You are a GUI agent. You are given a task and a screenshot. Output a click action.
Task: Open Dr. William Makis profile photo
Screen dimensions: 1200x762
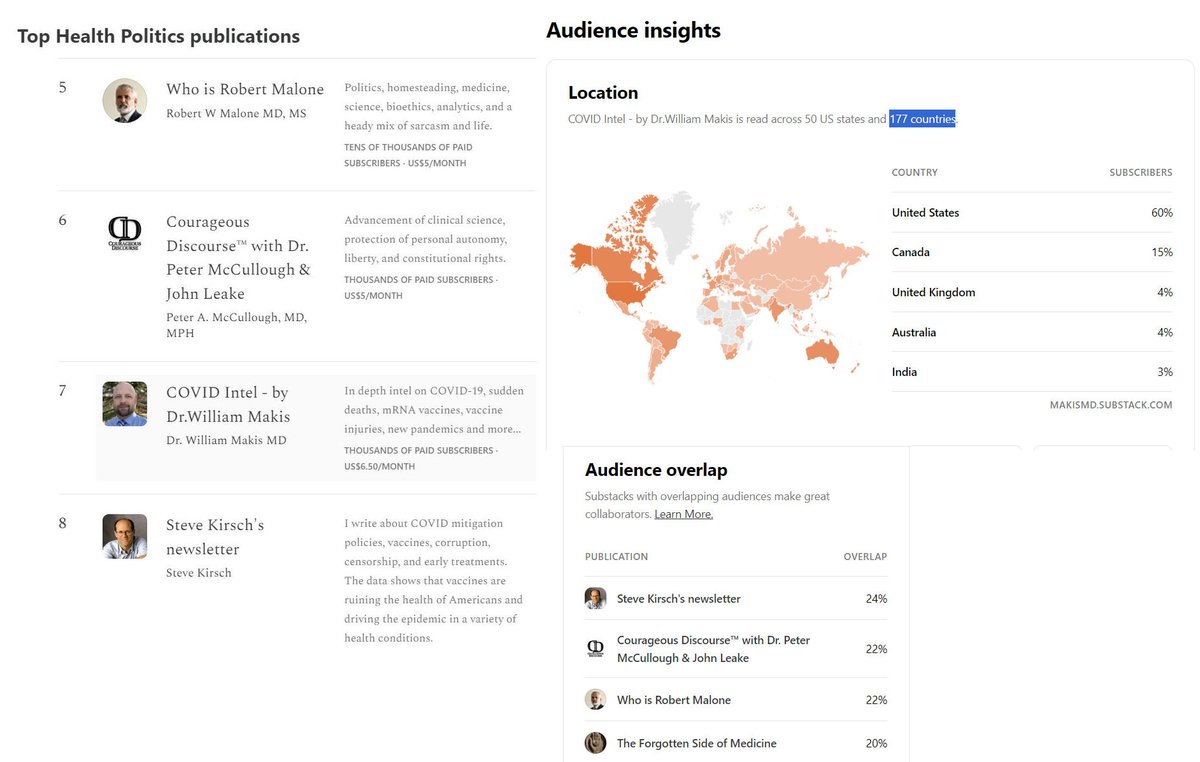(125, 404)
